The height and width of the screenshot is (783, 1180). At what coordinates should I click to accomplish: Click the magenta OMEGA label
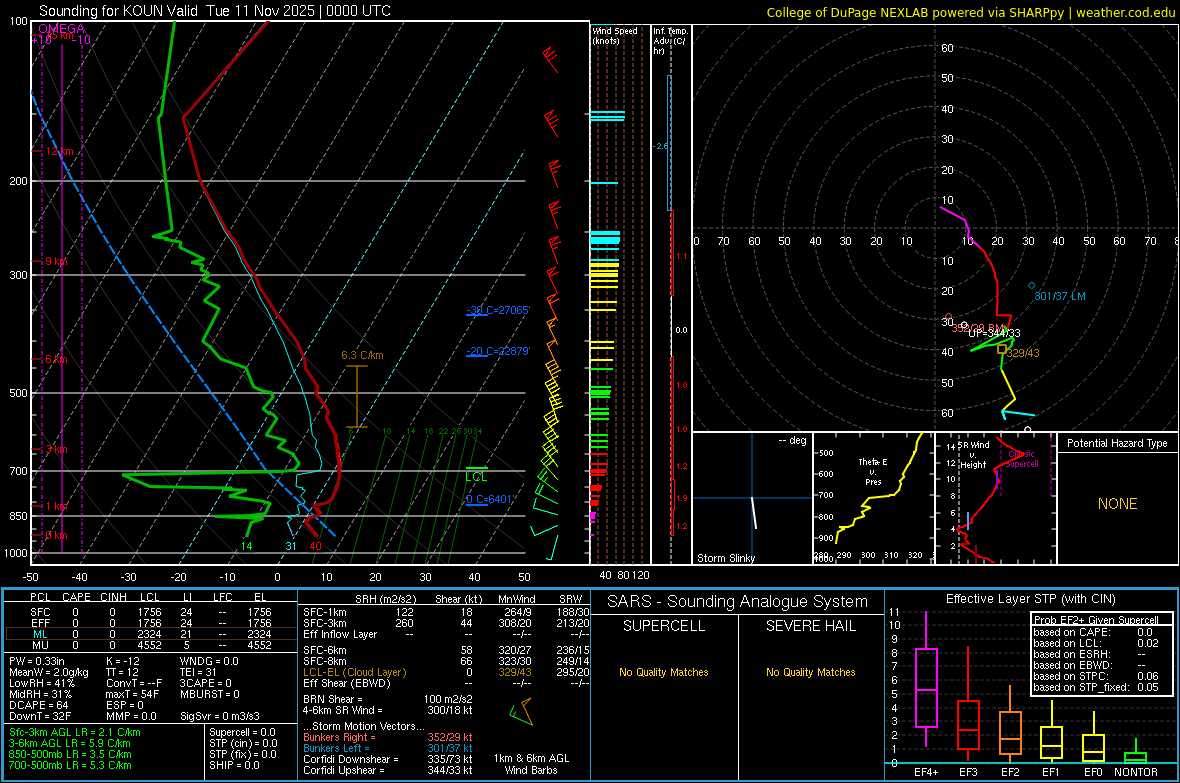62,29
